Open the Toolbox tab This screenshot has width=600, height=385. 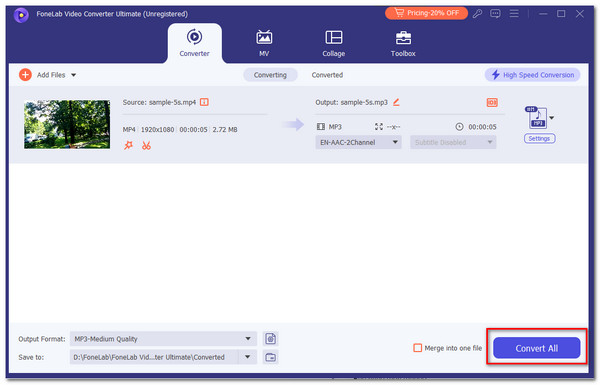[403, 43]
